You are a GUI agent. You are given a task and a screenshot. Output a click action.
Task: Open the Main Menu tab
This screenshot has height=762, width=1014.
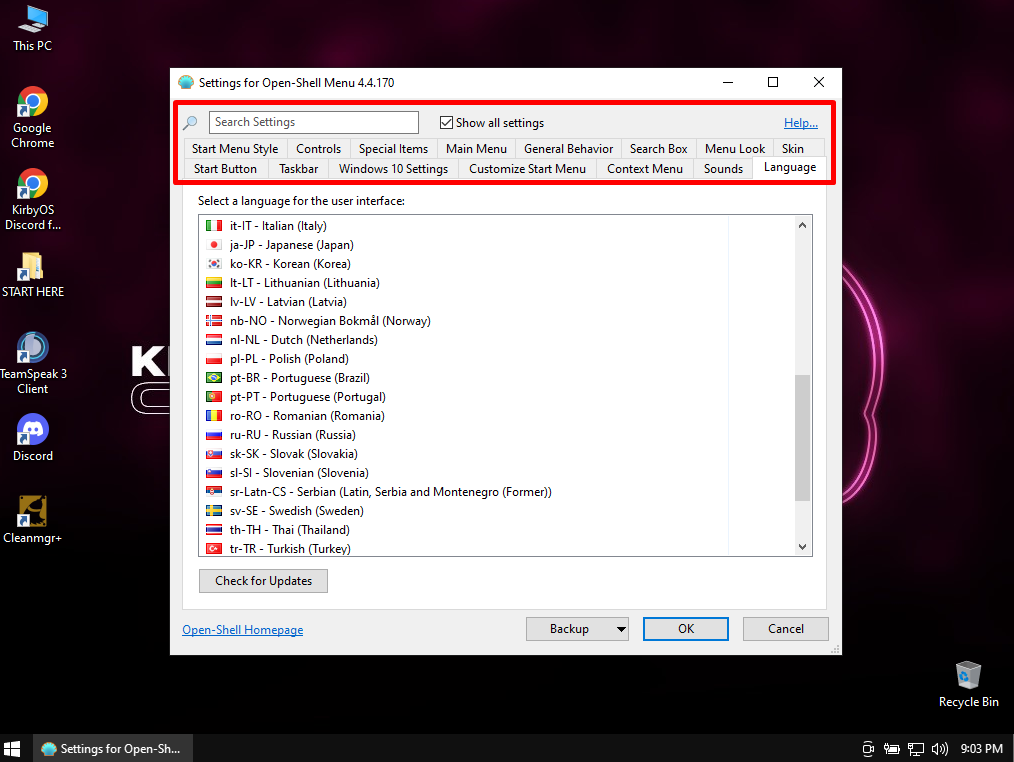[x=476, y=149]
